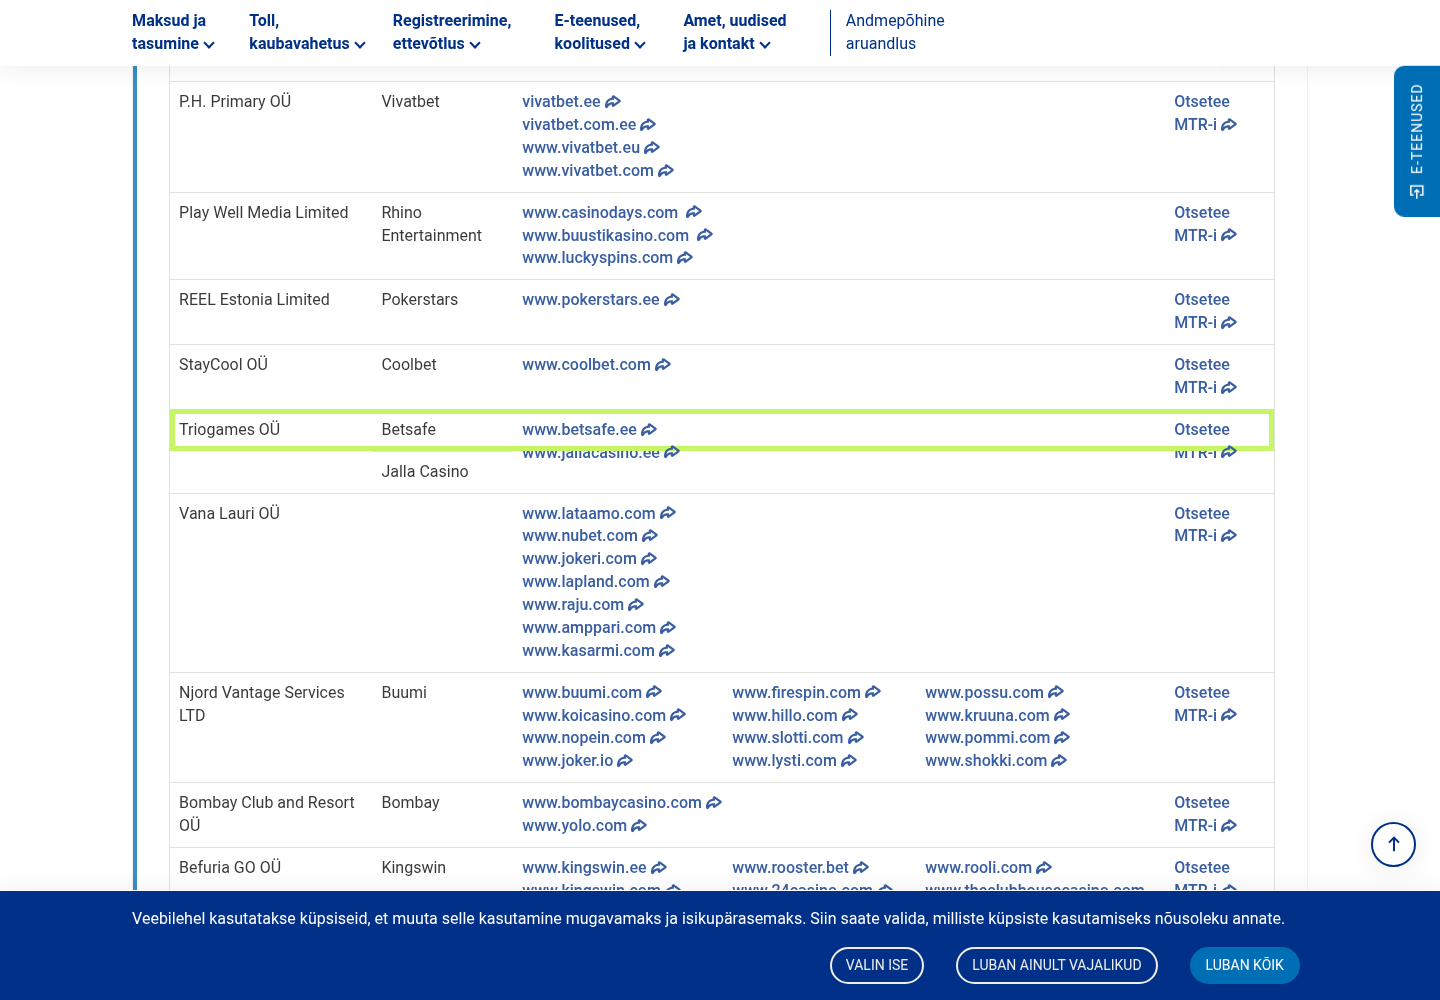Open the www.buumi.com link

tap(592, 693)
